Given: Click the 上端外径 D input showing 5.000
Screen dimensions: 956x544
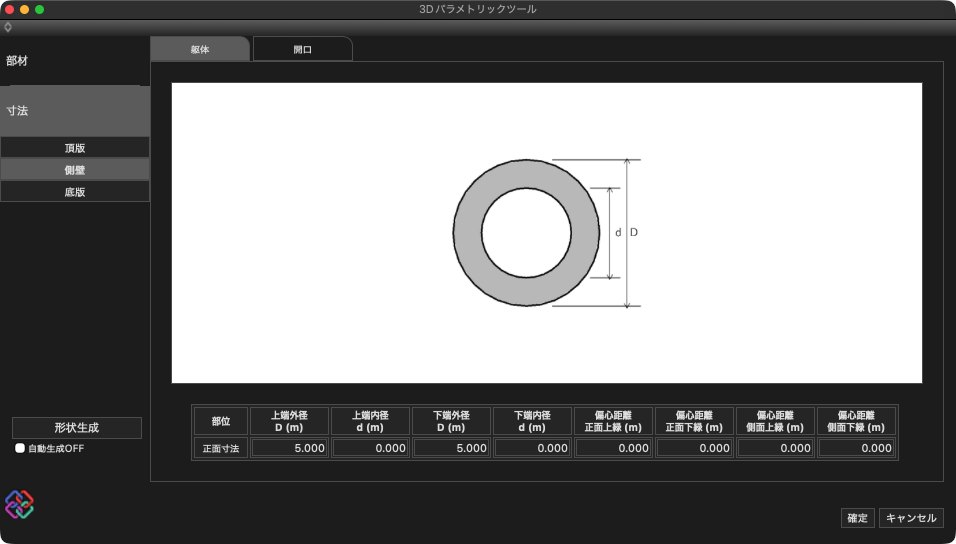Looking at the screenshot, I should point(289,449).
